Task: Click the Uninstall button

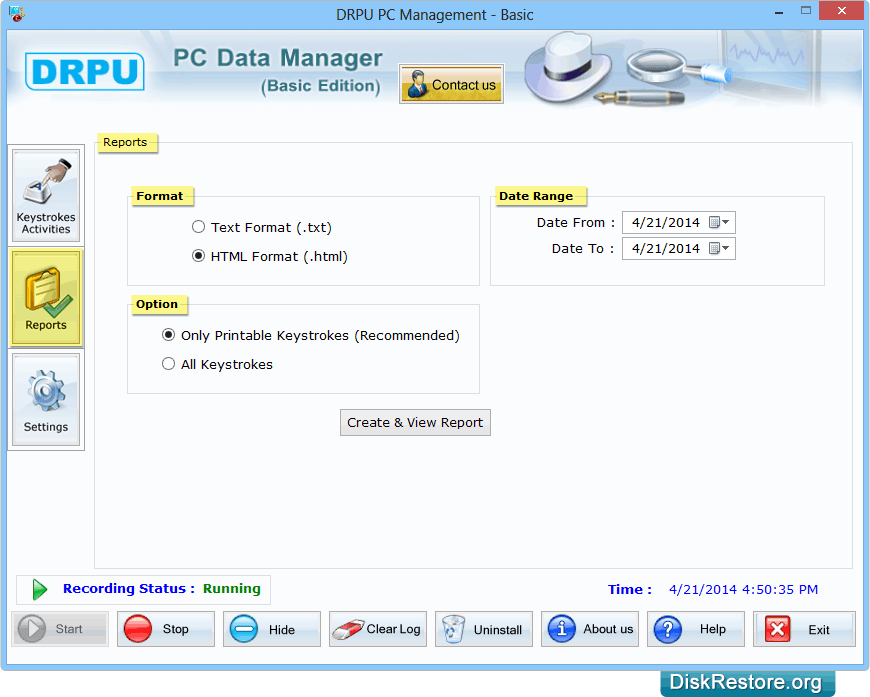Action: tap(484, 629)
